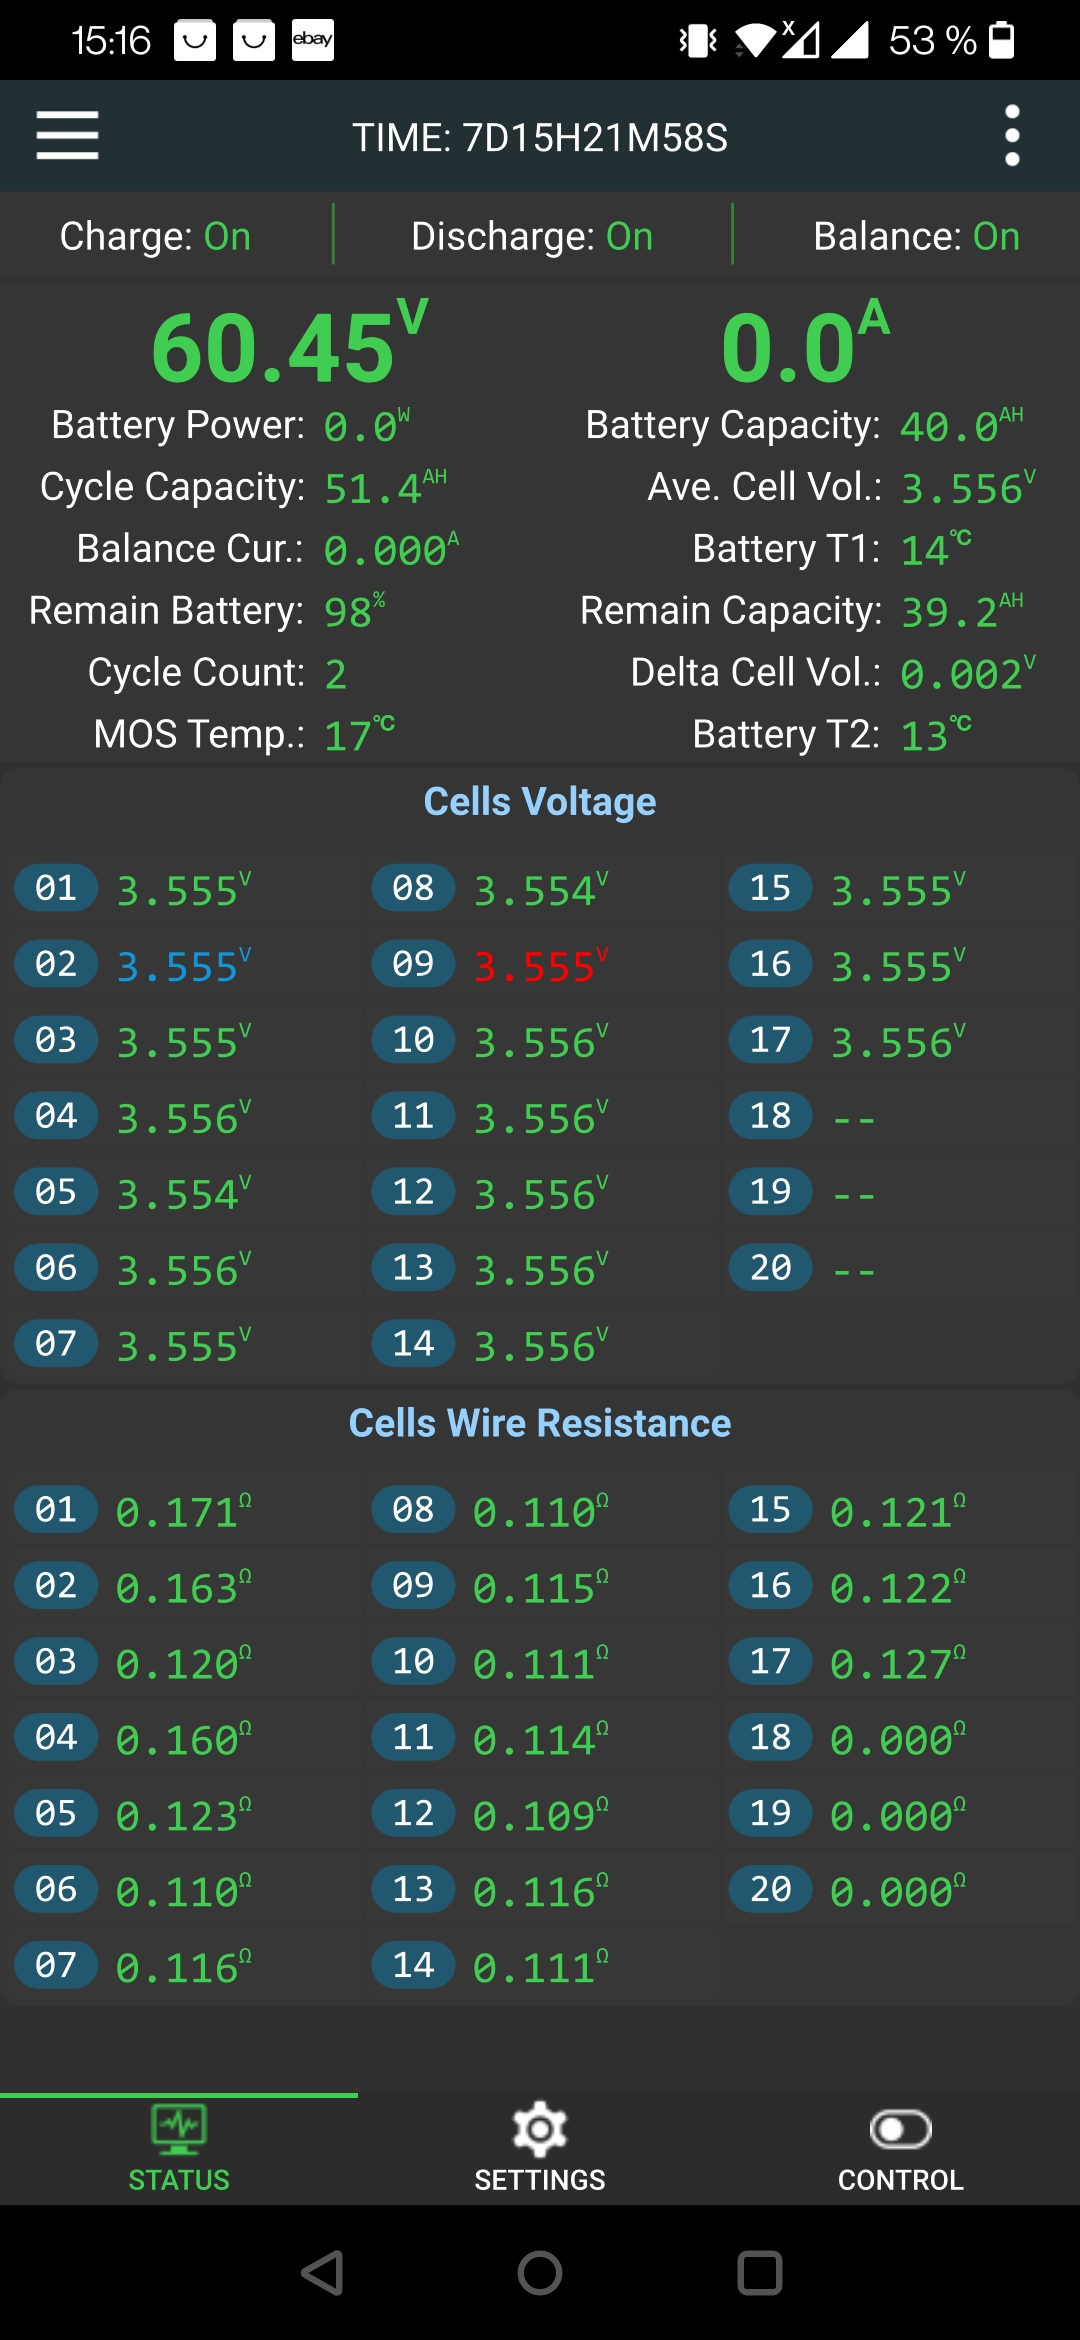The image size is (1080, 2340).
Task: Open Android recent apps button
Action: click(x=759, y=2273)
